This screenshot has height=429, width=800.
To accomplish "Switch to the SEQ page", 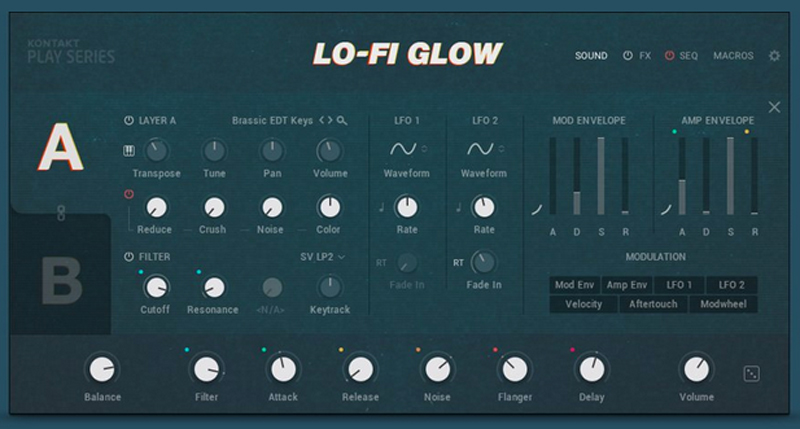I will pos(688,56).
